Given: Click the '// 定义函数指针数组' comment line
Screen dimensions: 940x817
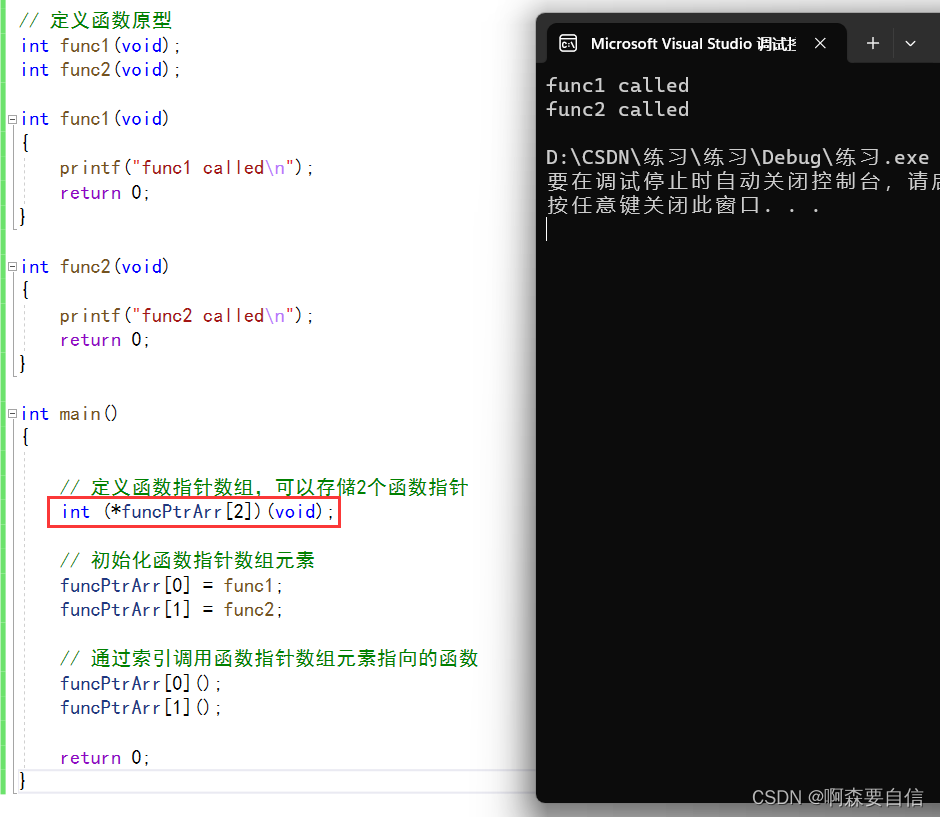Looking at the screenshot, I should tap(264, 487).
